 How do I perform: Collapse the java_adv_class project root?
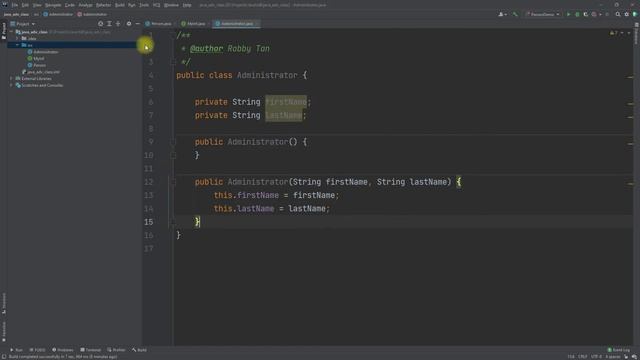(11, 32)
